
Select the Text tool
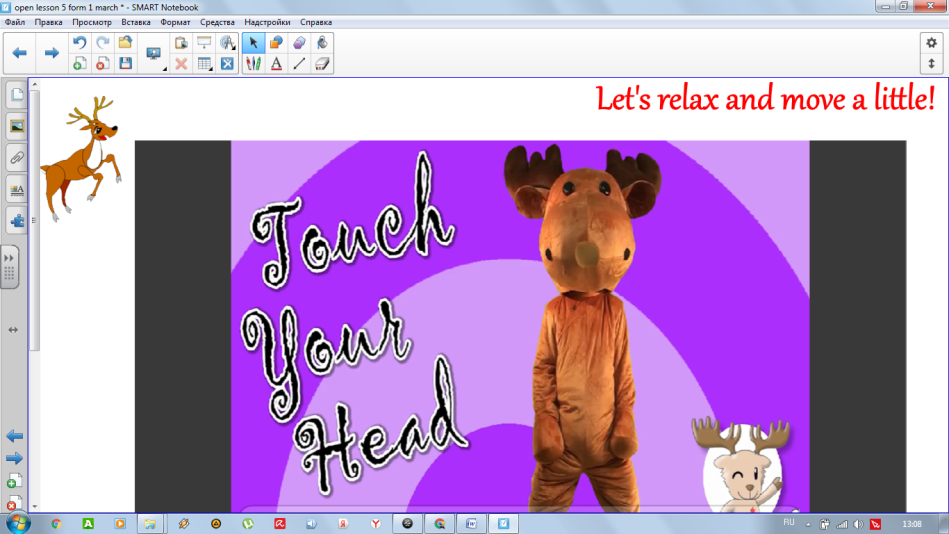click(276, 64)
